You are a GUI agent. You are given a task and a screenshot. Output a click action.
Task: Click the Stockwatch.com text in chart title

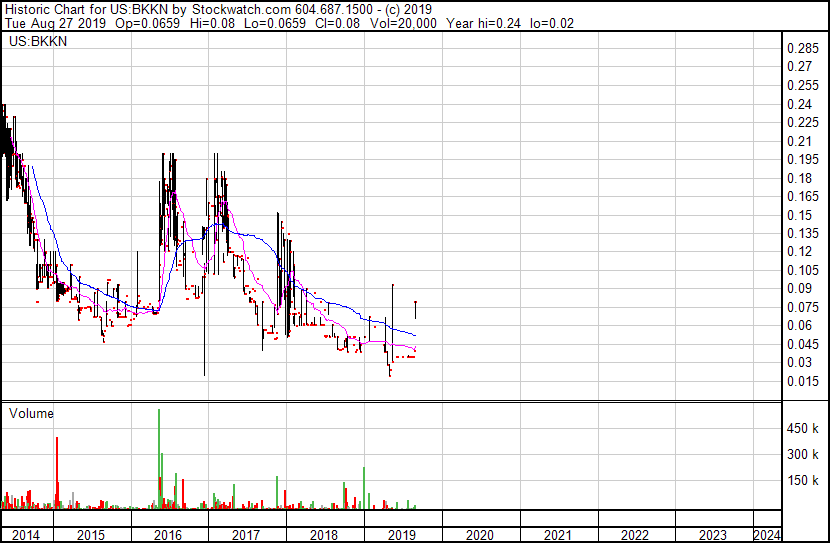coord(241,9)
